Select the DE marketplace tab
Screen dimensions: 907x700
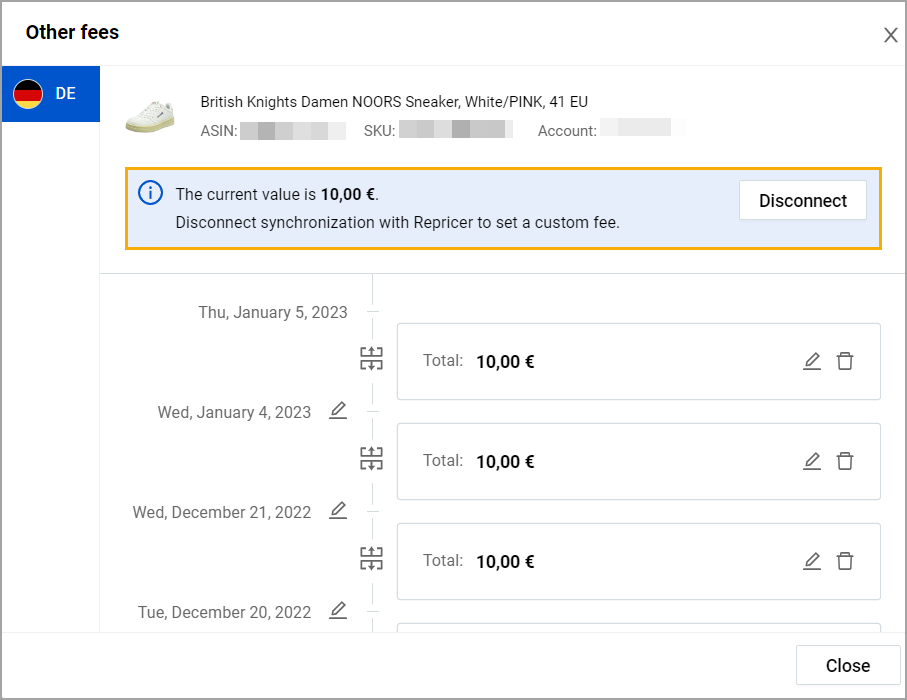(51, 94)
